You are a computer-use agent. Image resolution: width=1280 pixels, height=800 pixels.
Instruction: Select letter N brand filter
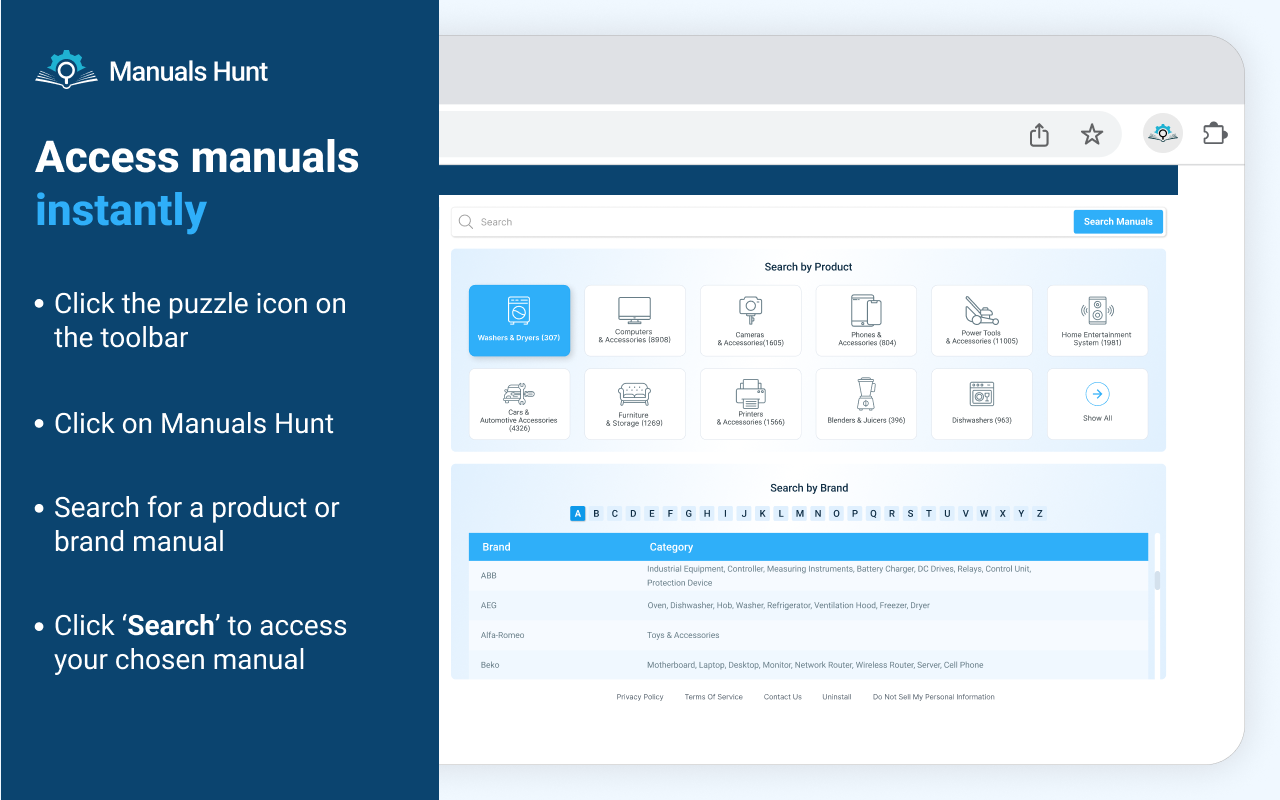(818, 514)
